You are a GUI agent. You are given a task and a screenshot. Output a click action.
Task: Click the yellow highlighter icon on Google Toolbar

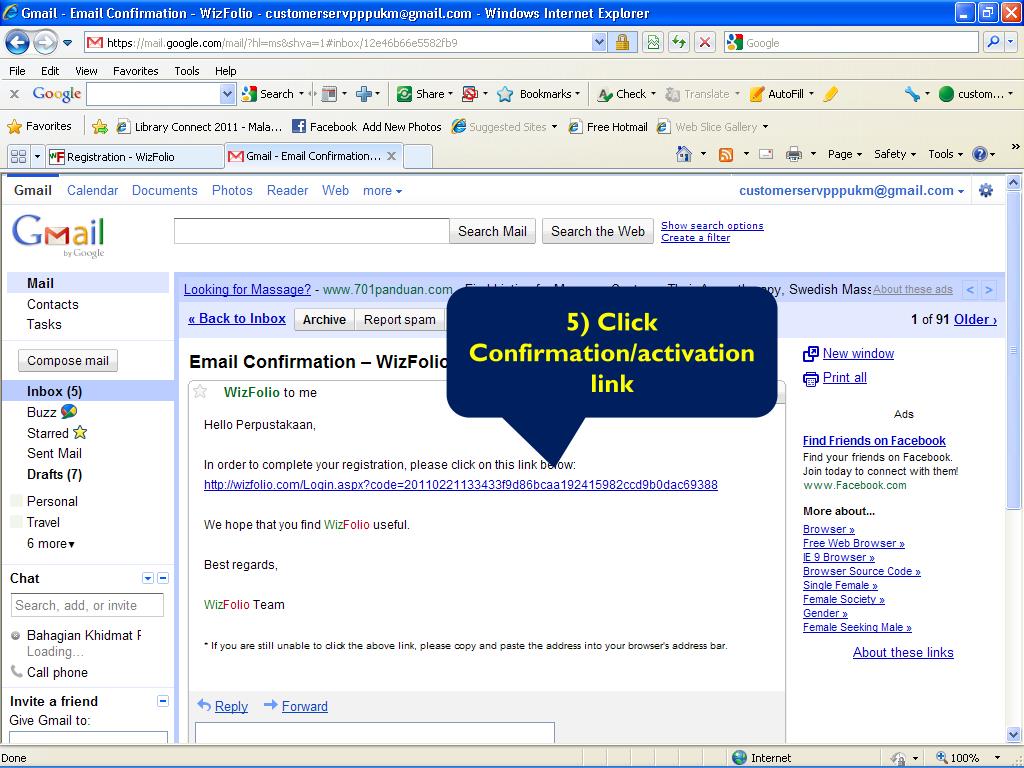pos(831,94)
